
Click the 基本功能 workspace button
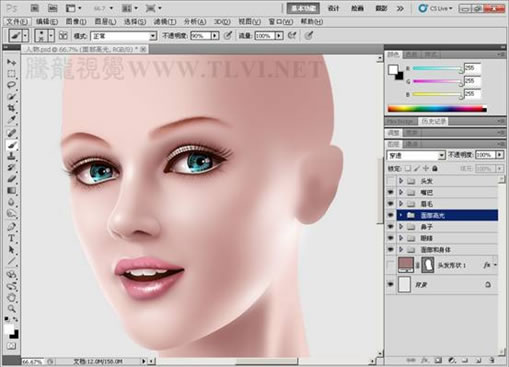[303, 8]
